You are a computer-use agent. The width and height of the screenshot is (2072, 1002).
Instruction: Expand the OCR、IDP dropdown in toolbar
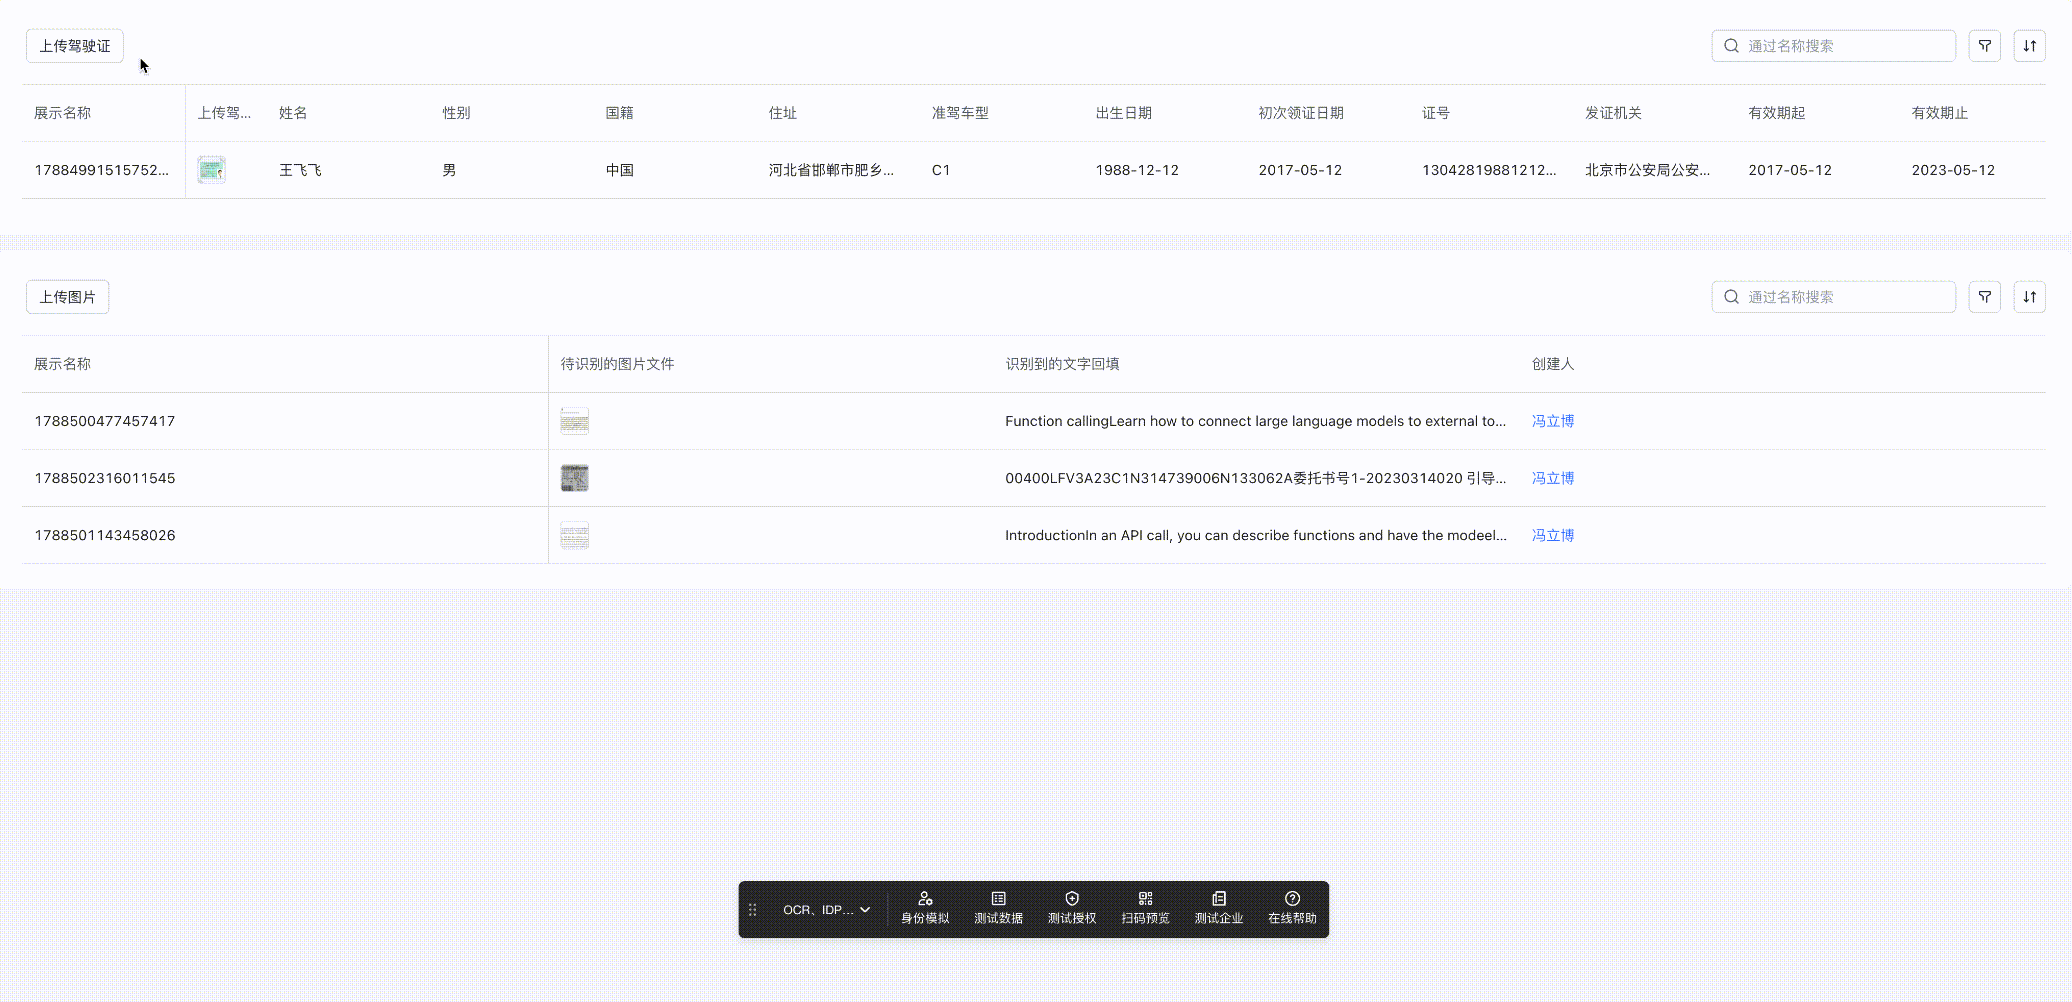(826, 910)
